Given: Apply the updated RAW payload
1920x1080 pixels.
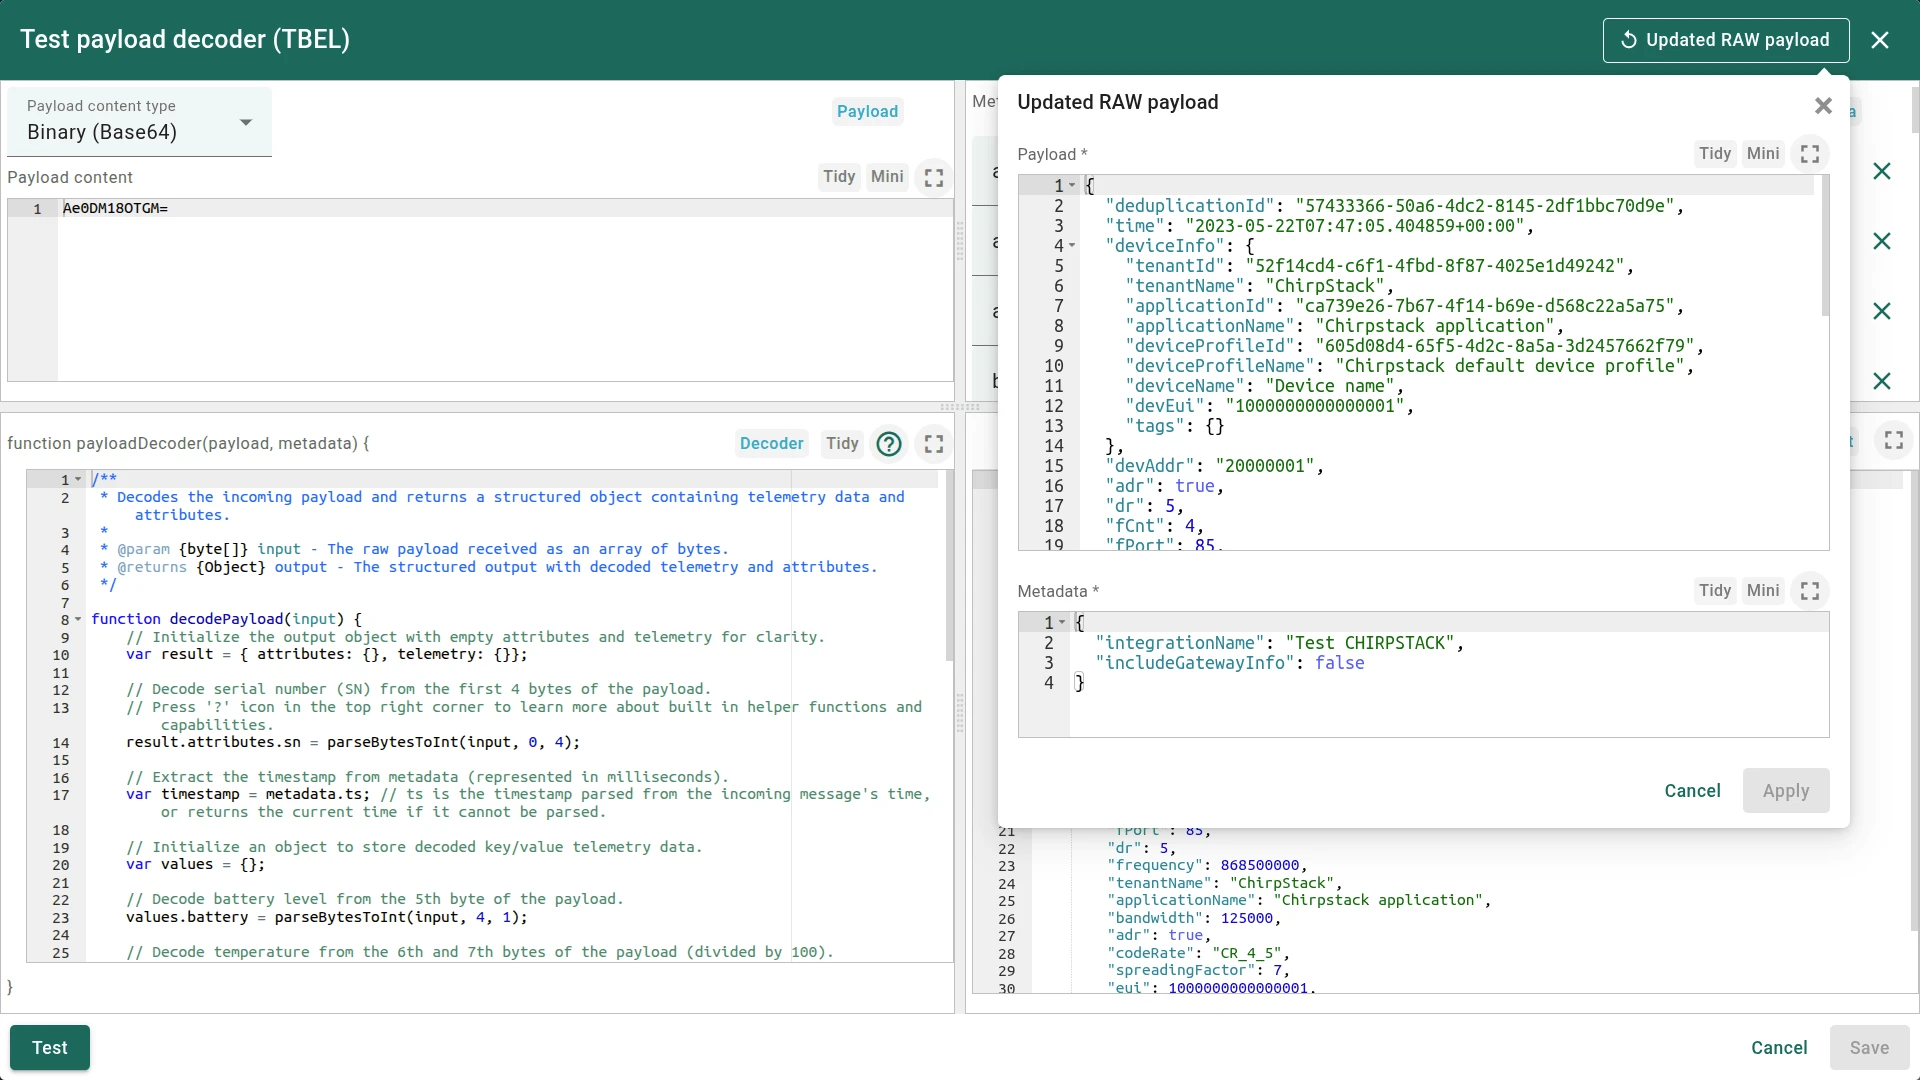Looking at the screenshot, I should pos(1786,791).
